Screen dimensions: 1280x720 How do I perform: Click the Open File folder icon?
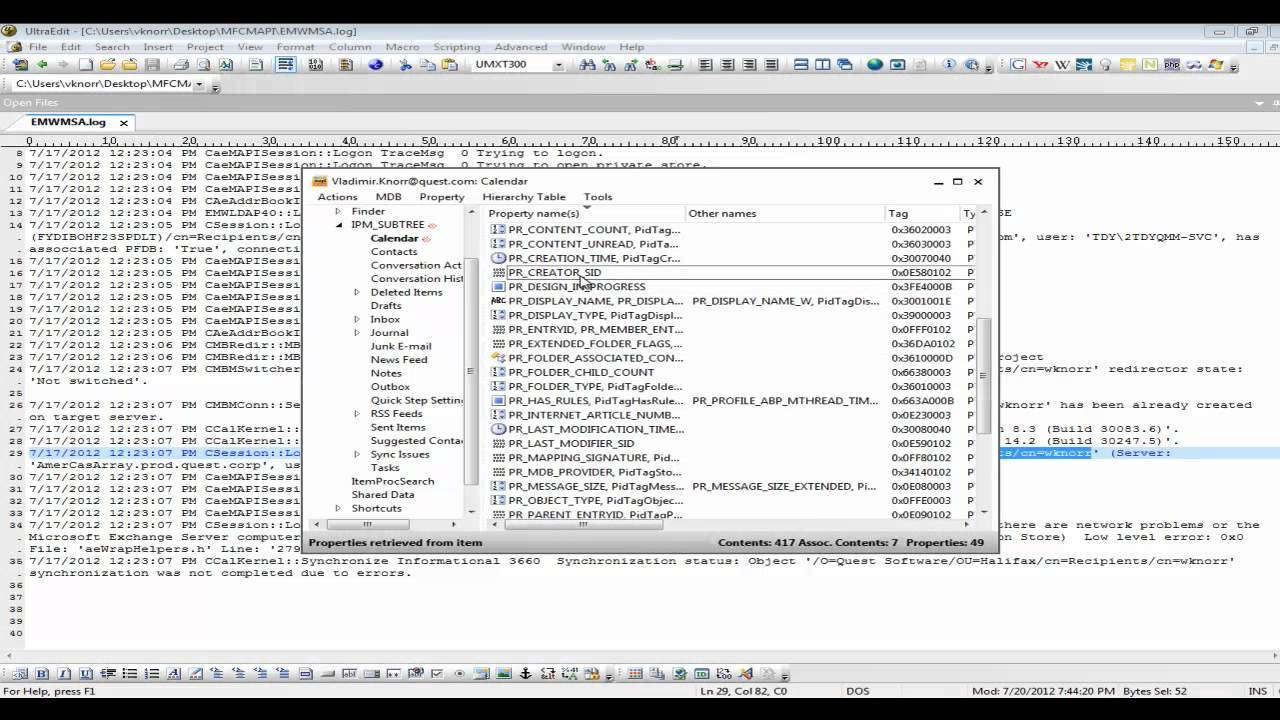pyautogui.click(x=108, y=65)
